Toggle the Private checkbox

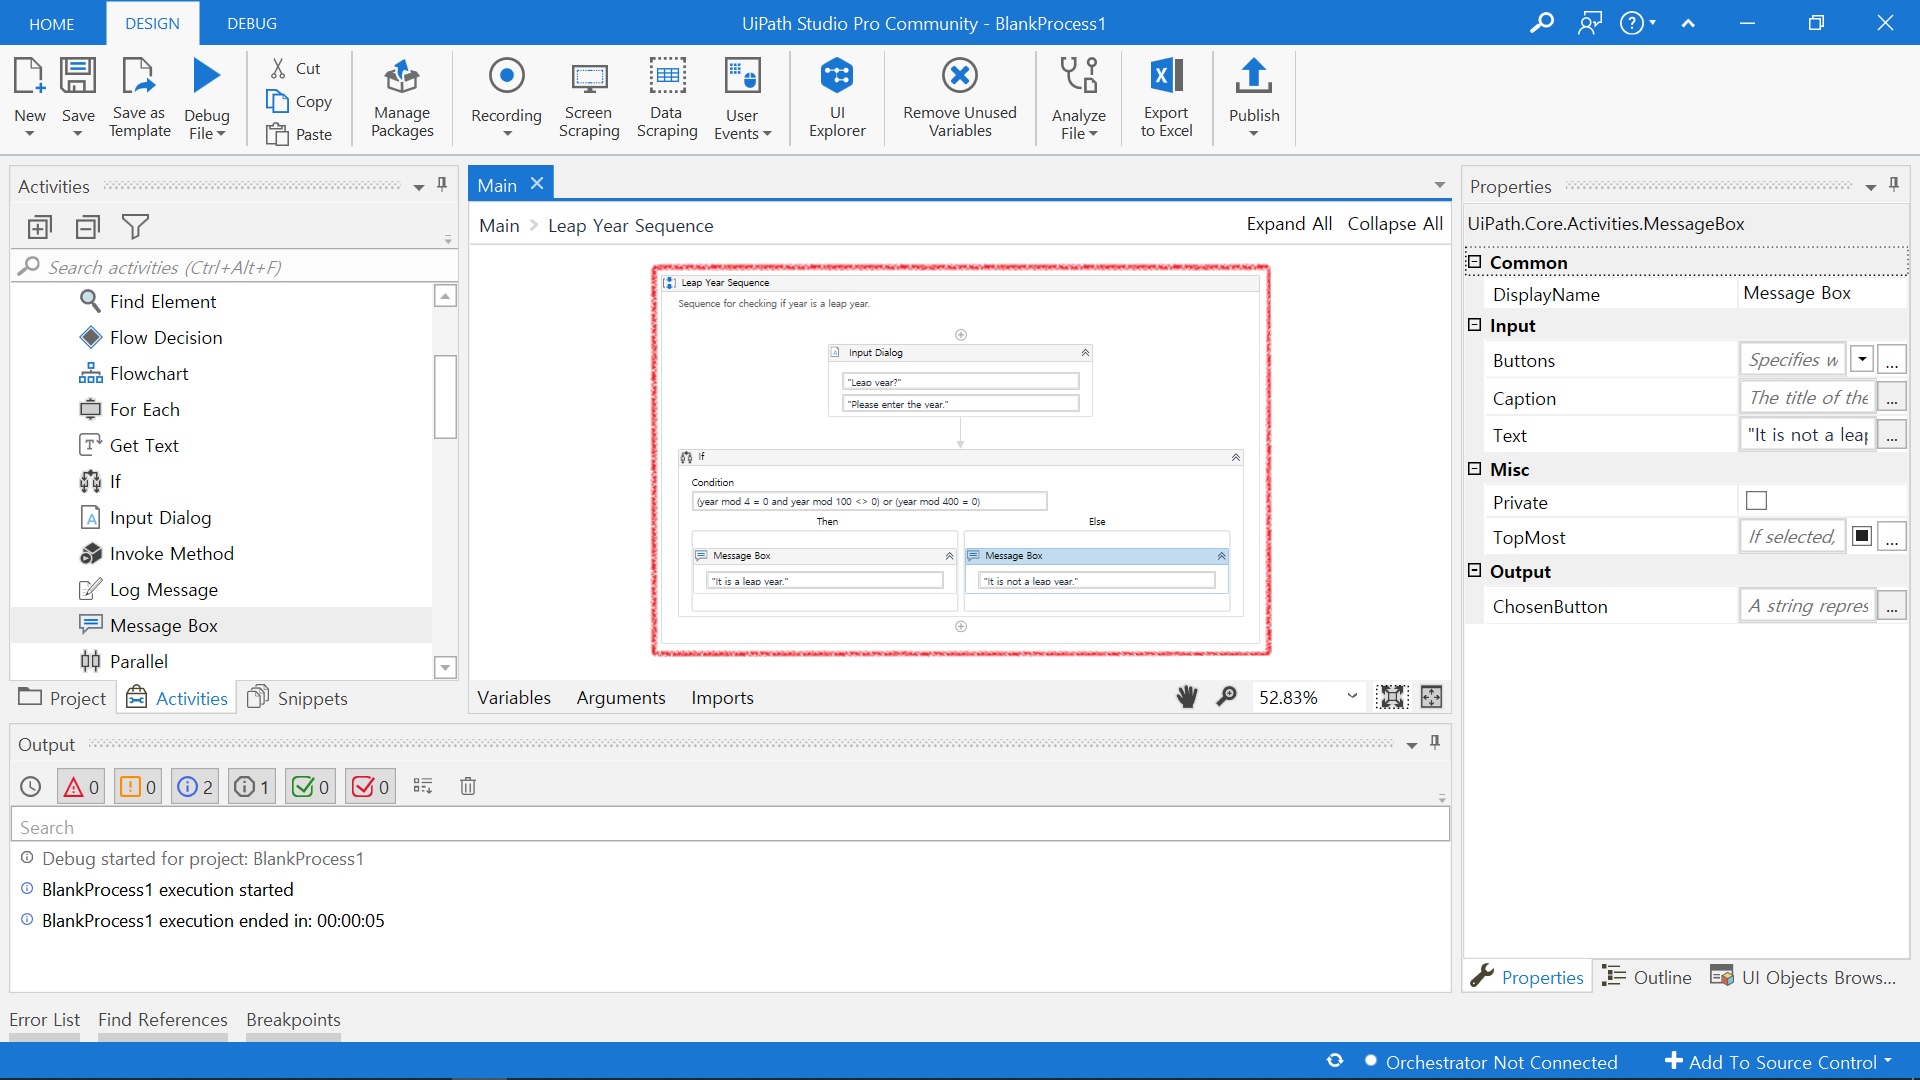(1756, 501)
